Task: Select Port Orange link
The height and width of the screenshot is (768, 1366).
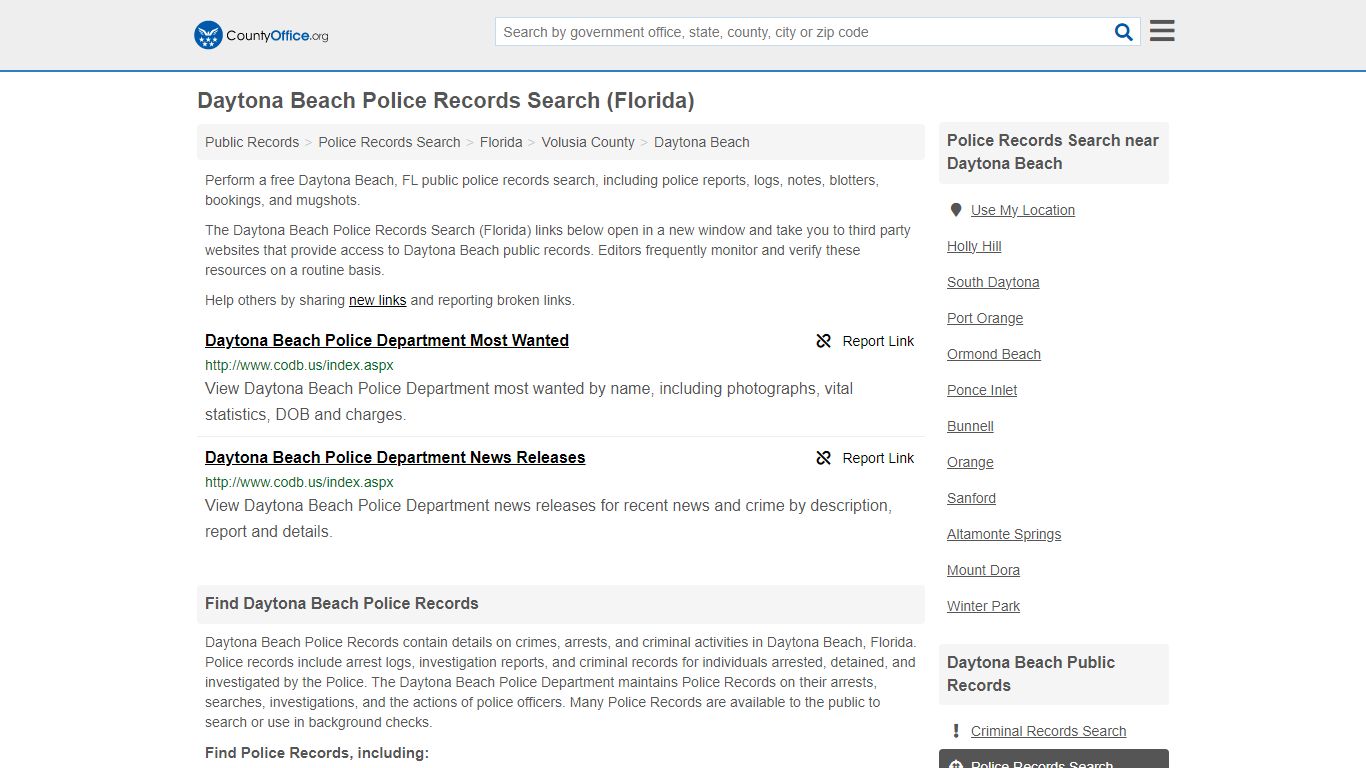Action: 985,318
